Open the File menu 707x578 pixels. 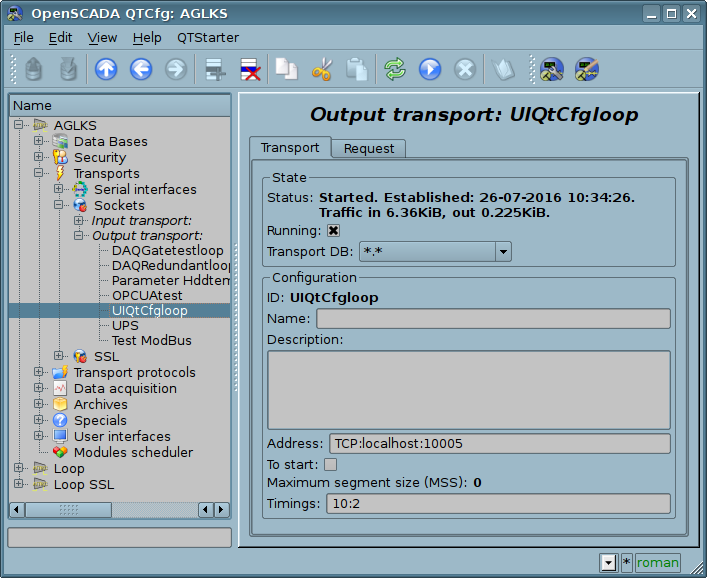click(x=23, y=38)
